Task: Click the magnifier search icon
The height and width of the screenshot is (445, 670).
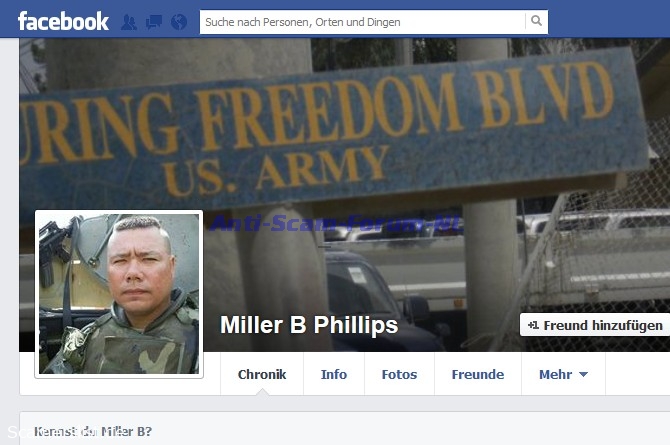Action: (x=536, y=21)
